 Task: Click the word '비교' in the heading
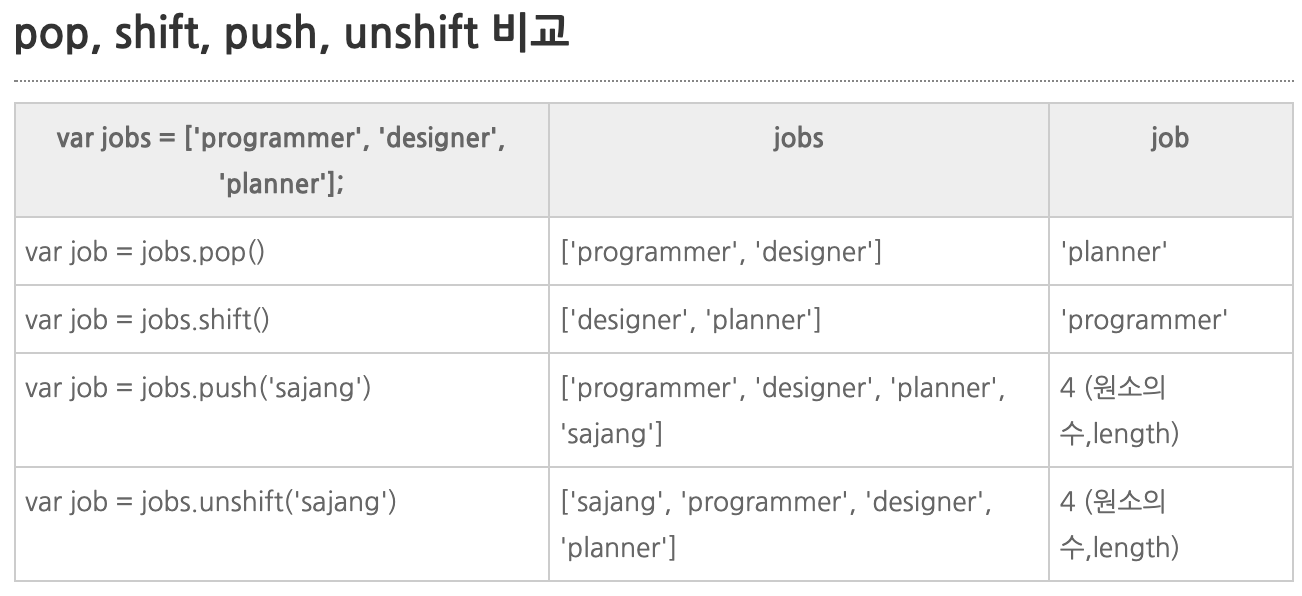[x=531, y=32]
